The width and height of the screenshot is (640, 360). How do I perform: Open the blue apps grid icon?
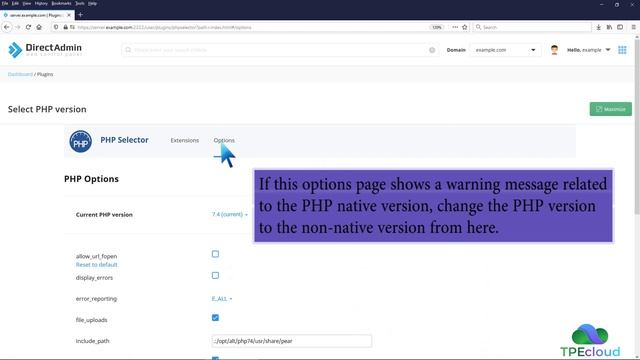tap(622, 50)
